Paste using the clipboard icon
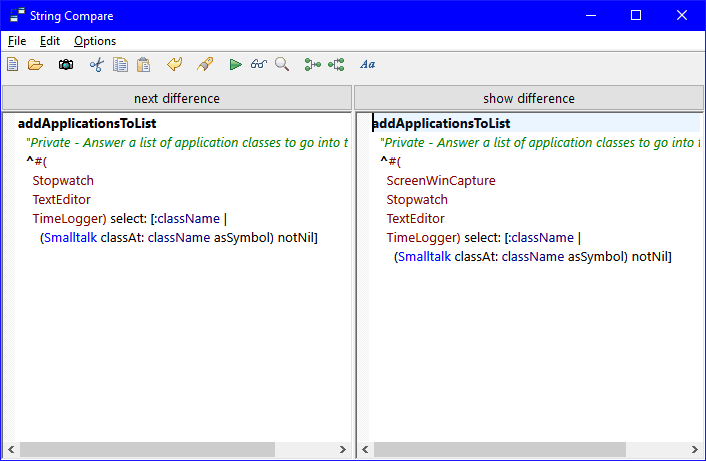 click(143, 65)
